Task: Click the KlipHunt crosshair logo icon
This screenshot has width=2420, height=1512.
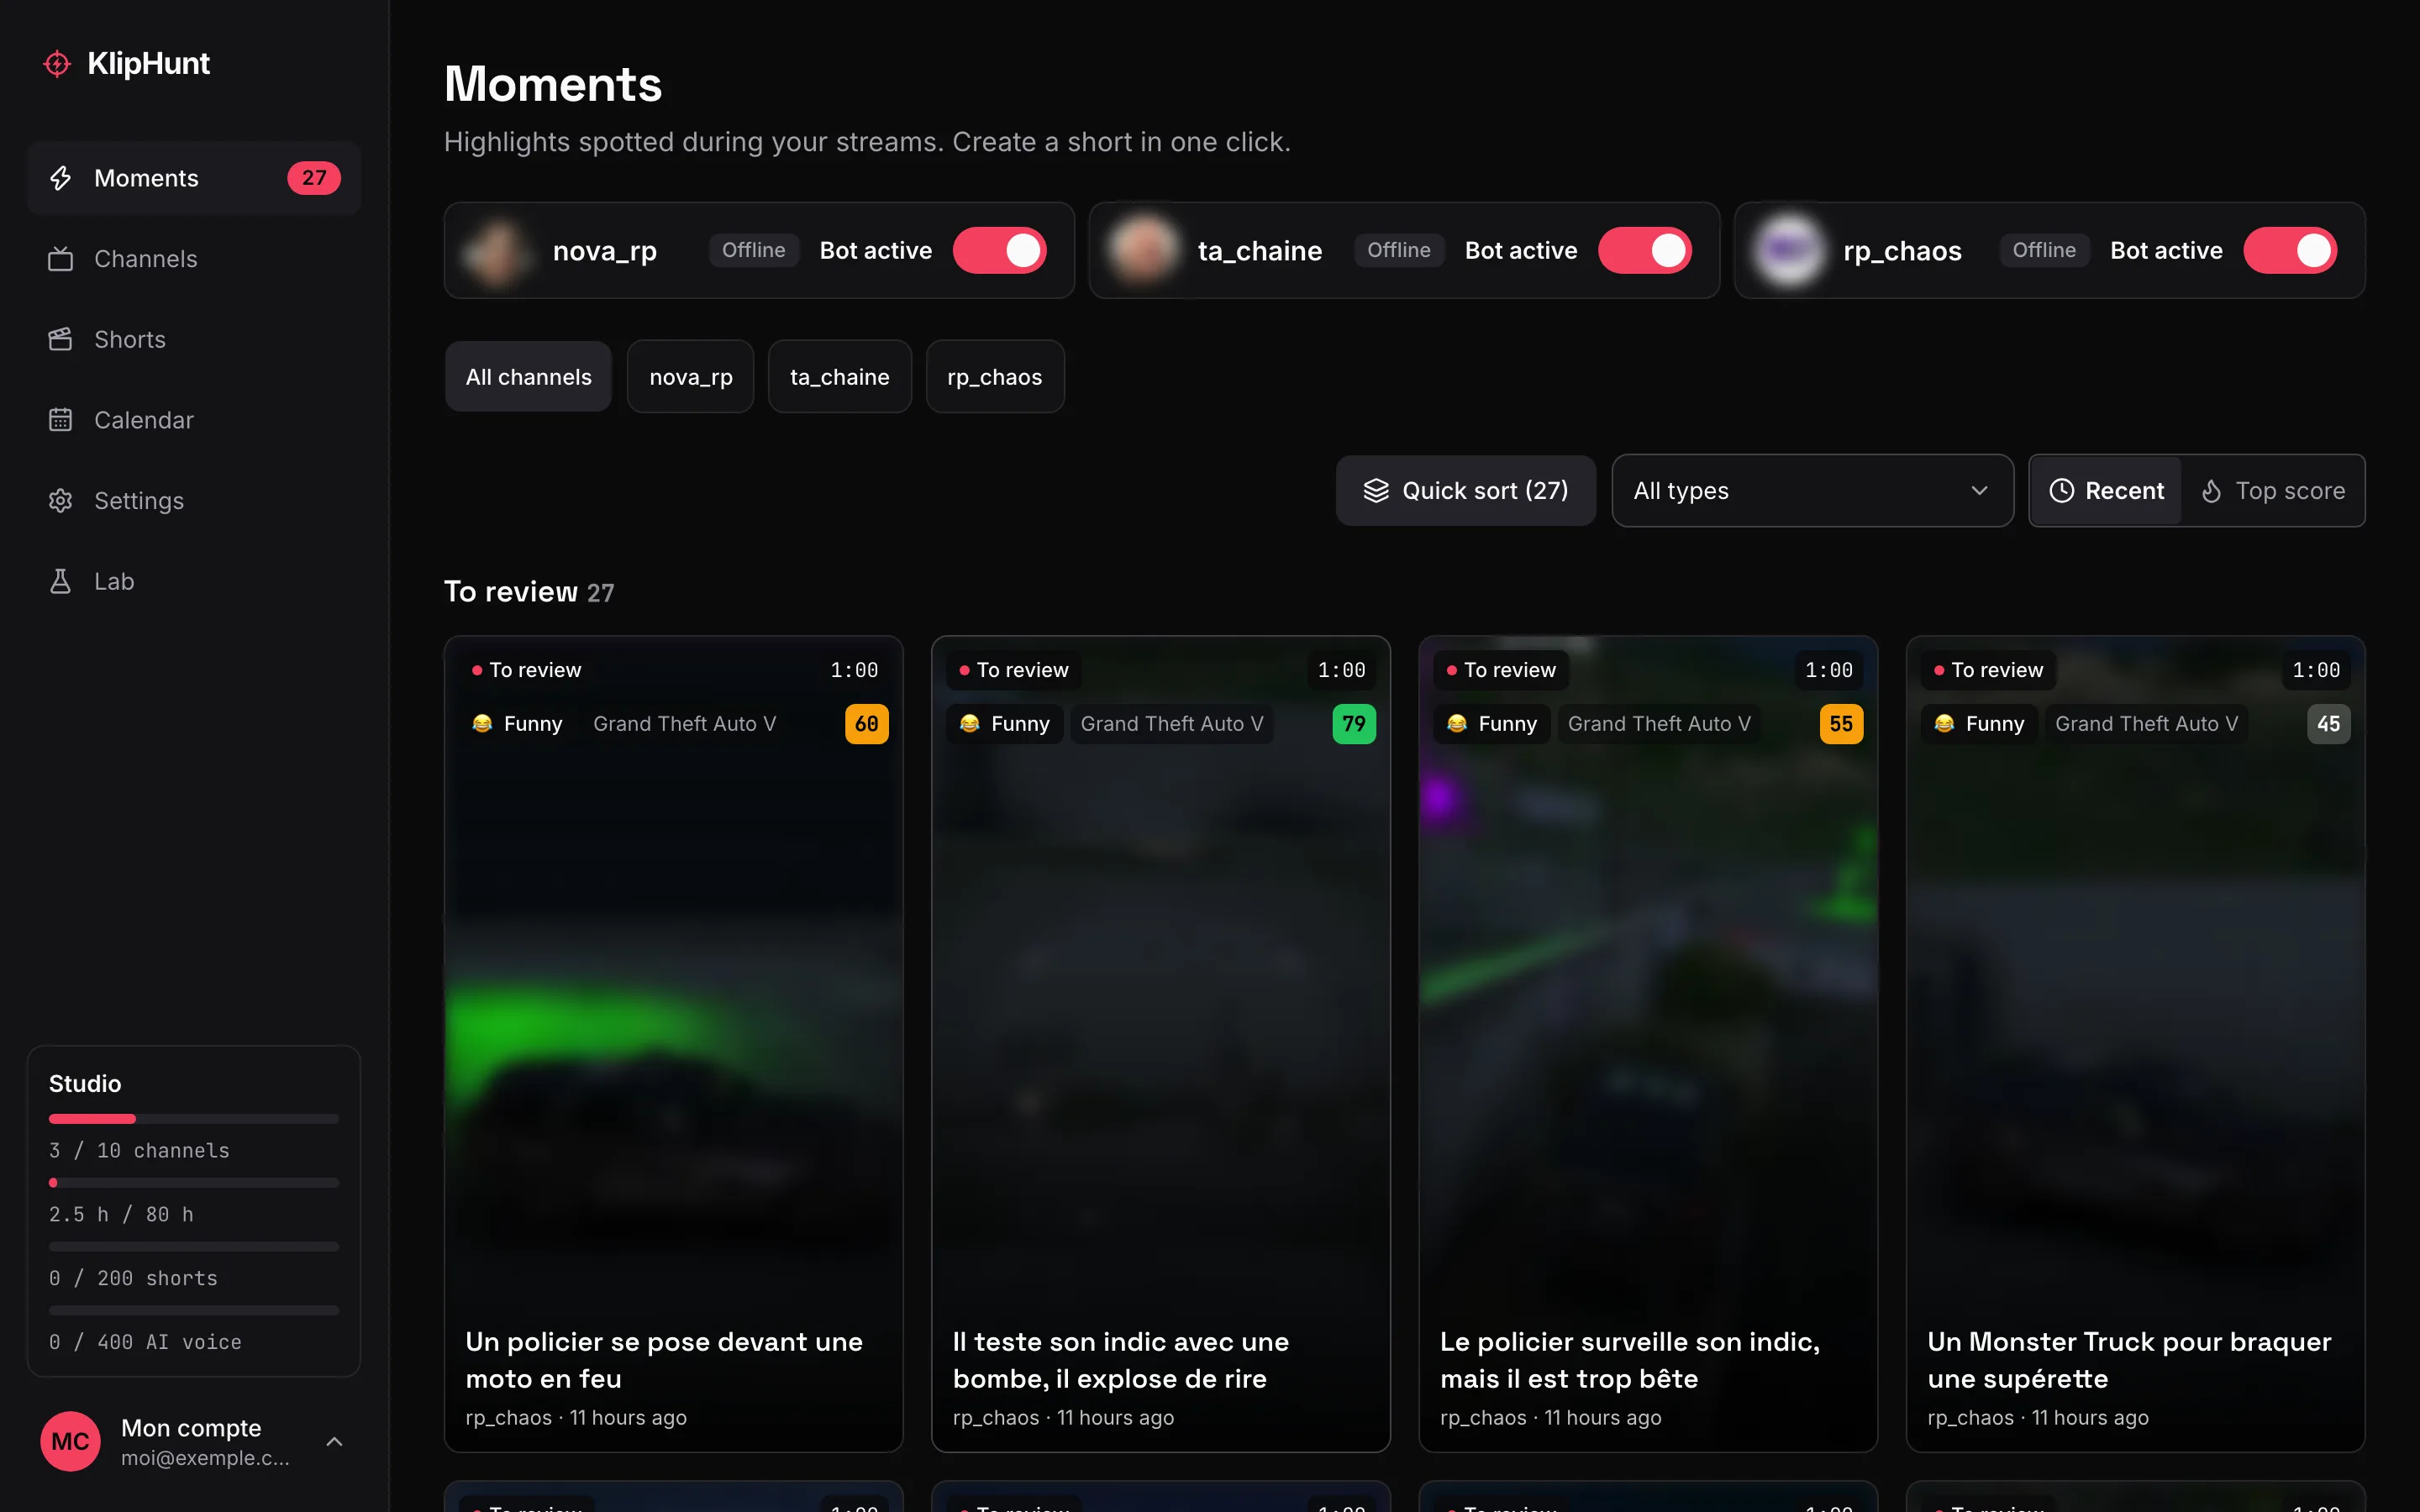Action: 57,64
